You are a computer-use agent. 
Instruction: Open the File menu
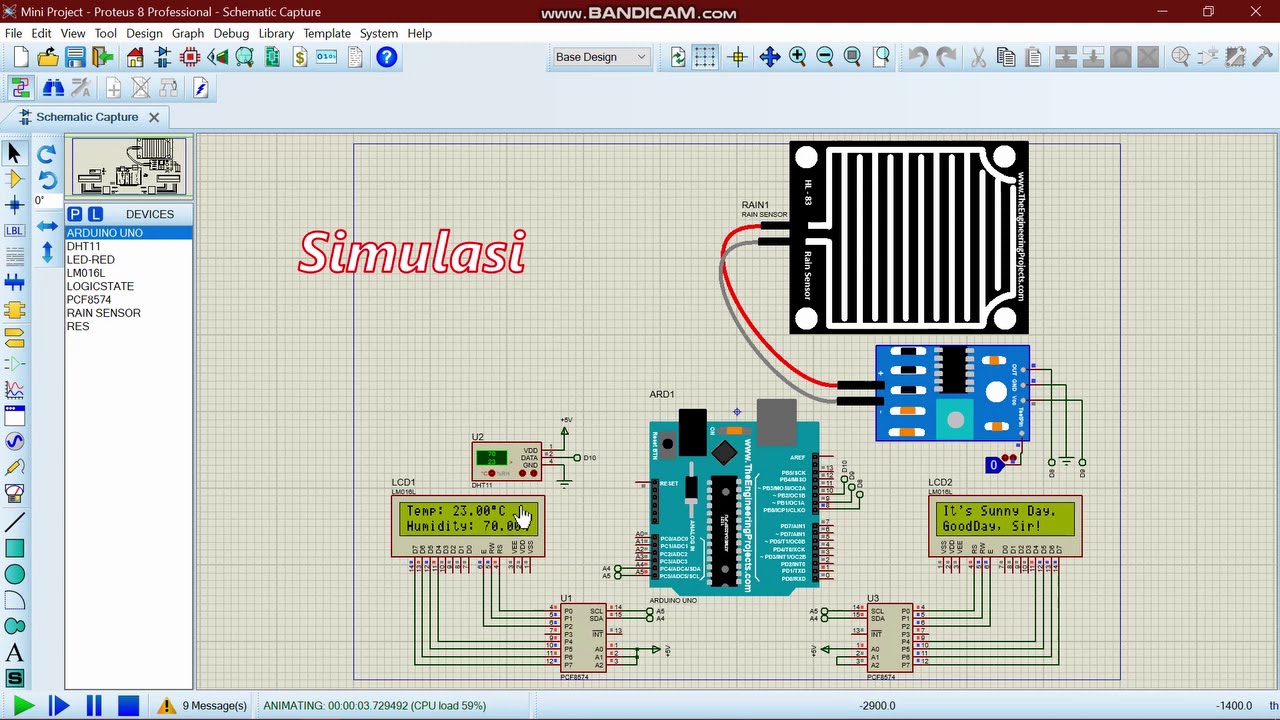point(14,33)
